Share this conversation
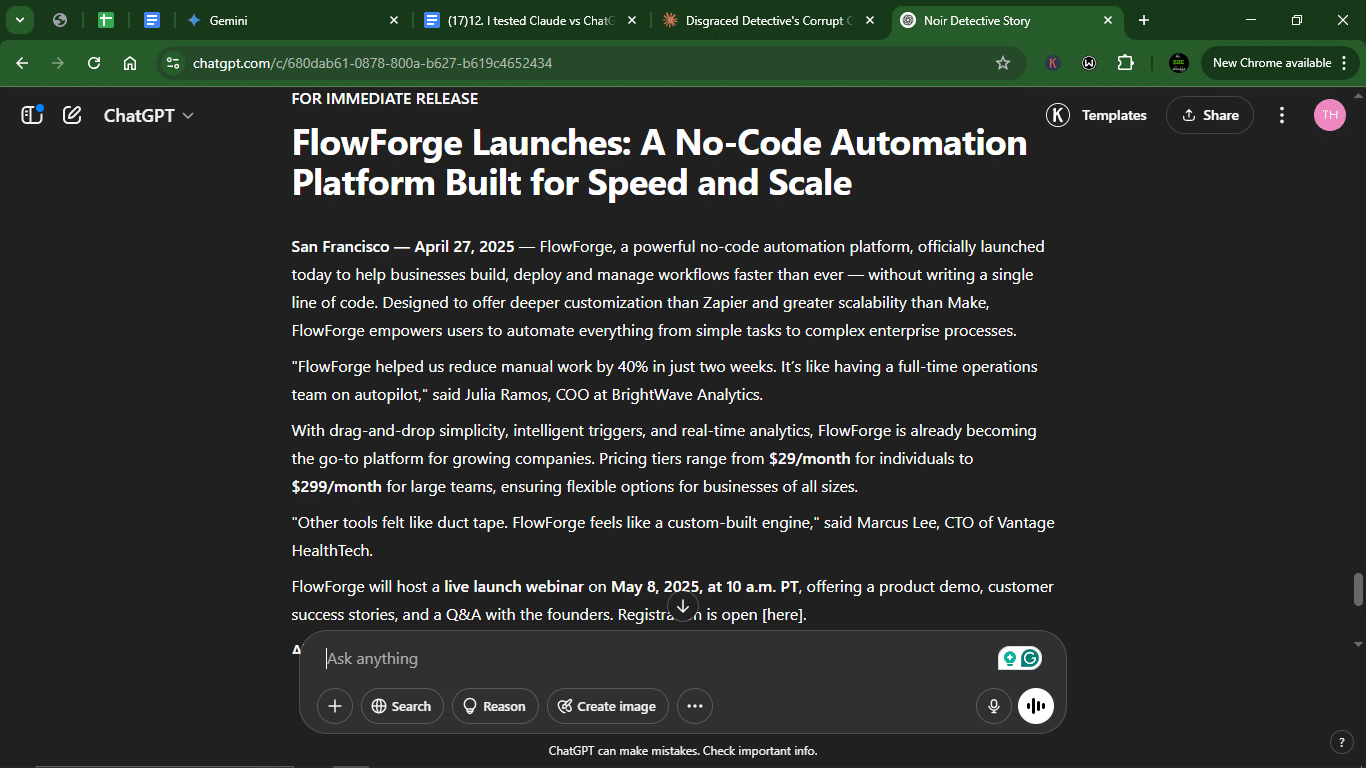Viewport: 1366px width, 768px height. coord(1210,115)
